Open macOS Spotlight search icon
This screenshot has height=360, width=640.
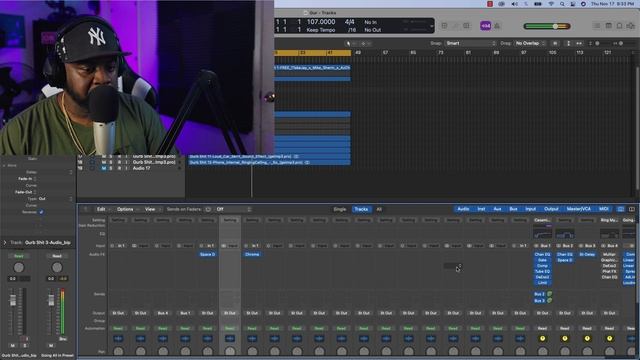562,4
